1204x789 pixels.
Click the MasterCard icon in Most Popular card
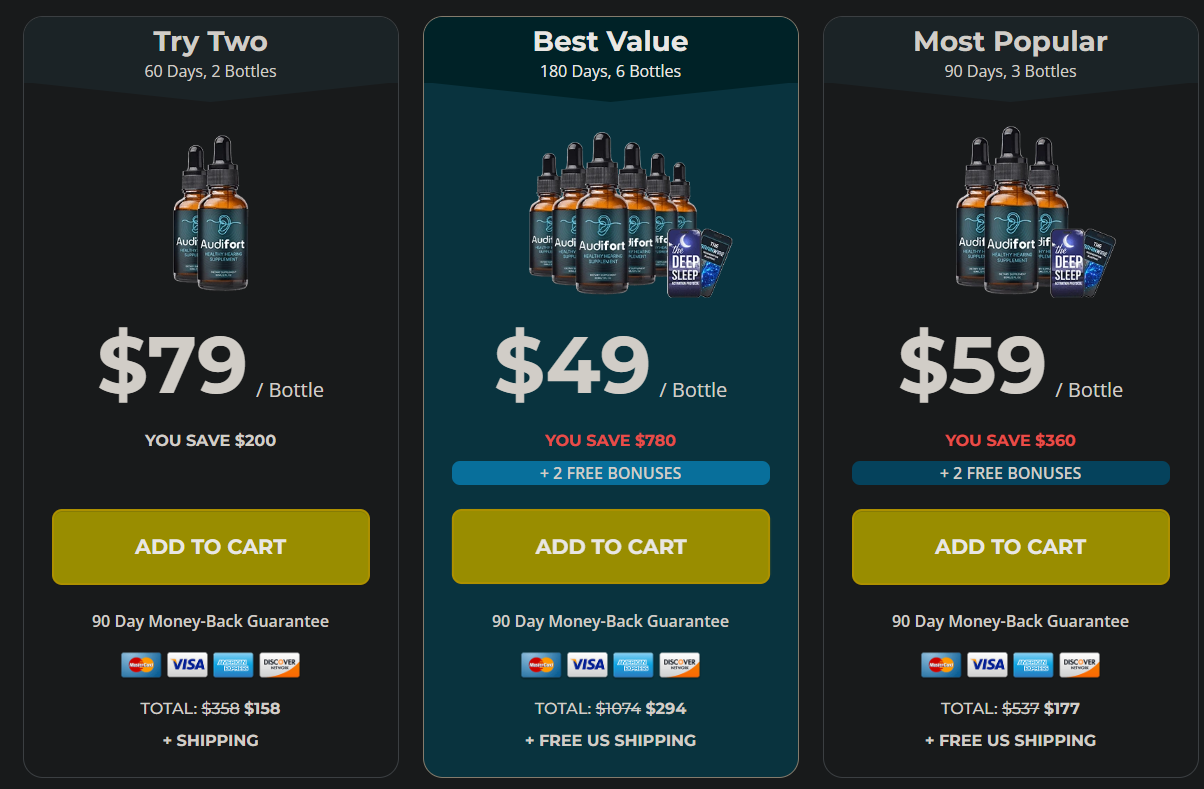coord(941,665)
